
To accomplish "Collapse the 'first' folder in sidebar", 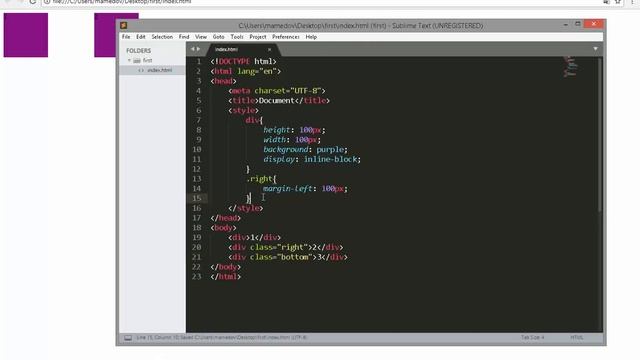I will click(129, 60).
